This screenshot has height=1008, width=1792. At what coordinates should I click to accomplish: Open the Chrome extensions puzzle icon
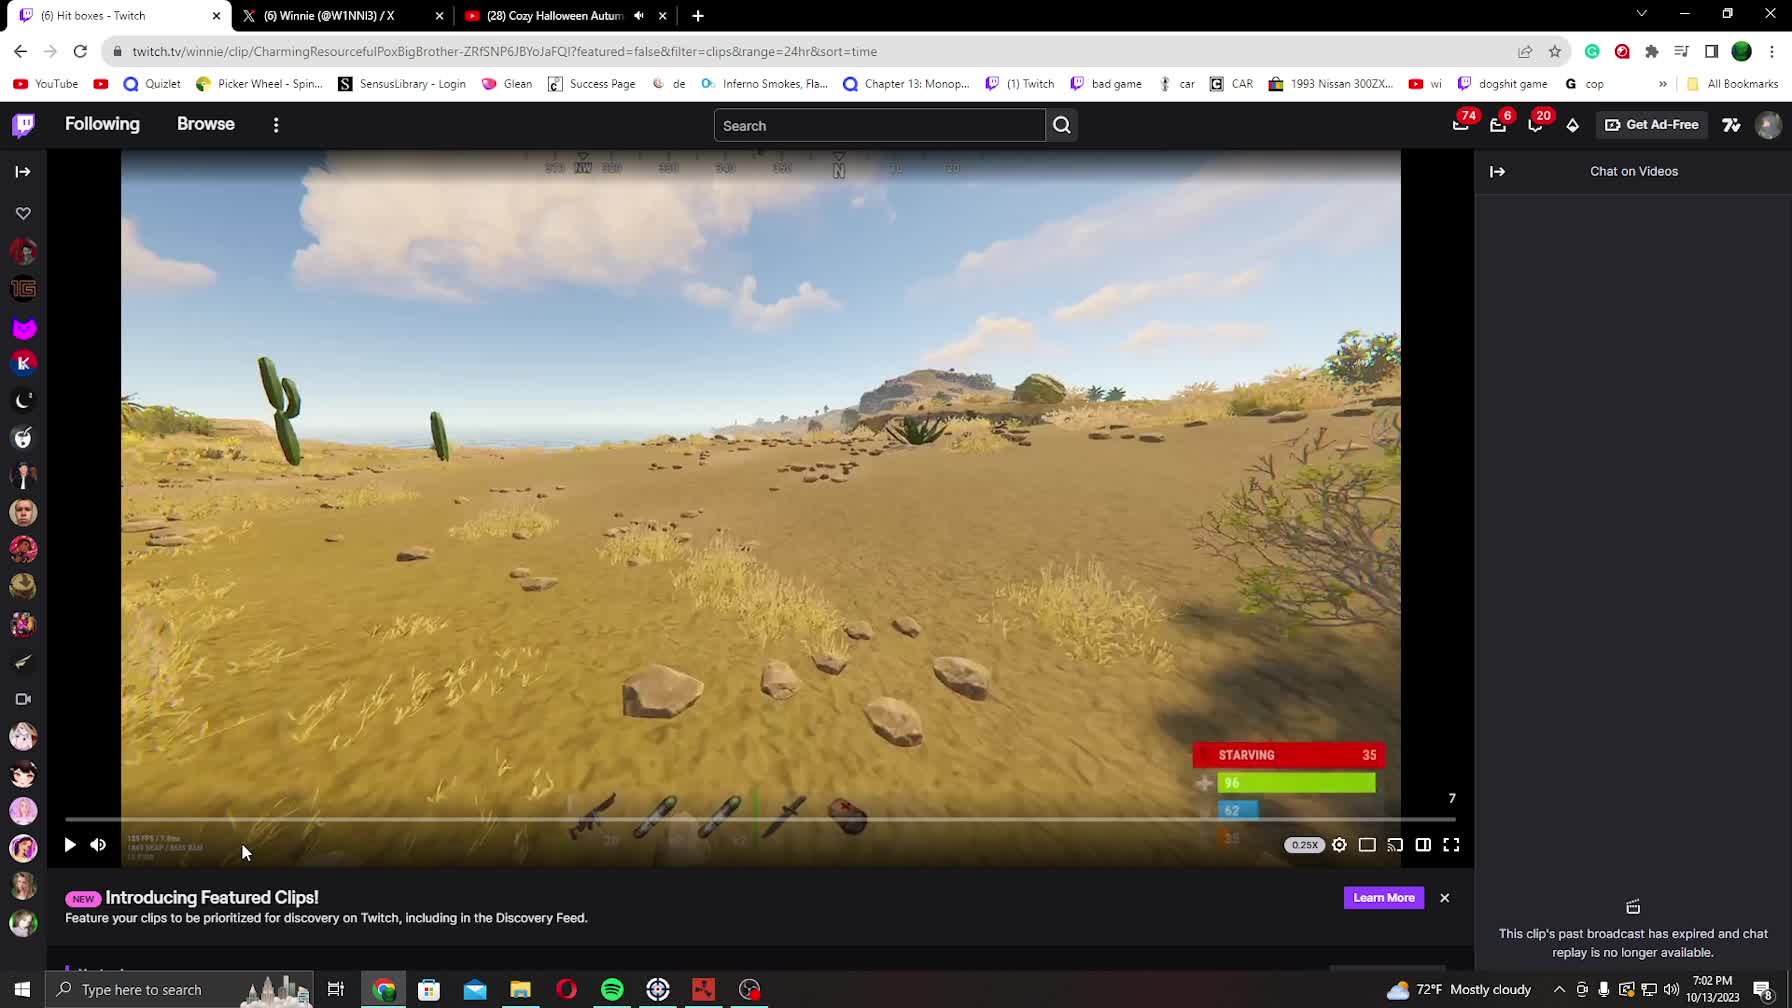1652,51
